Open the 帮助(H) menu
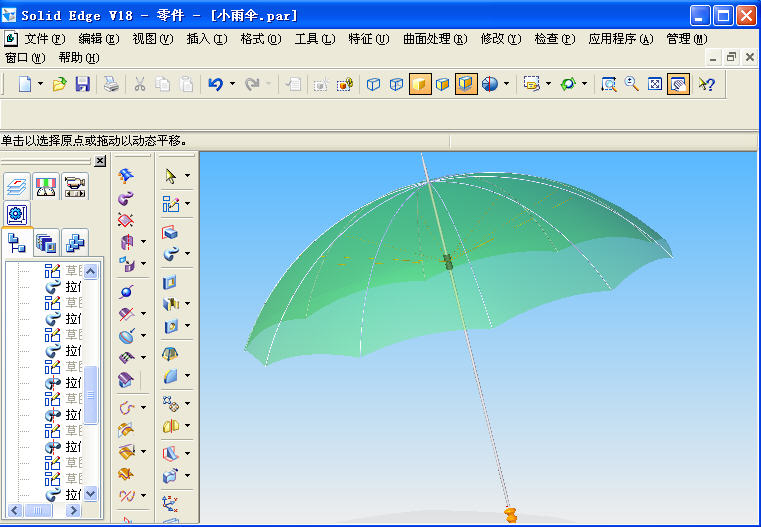 79,58
